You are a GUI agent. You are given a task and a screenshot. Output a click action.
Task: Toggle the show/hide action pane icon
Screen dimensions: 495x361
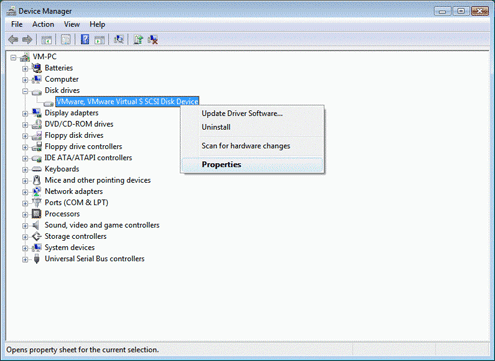click(x=99, y=40)
